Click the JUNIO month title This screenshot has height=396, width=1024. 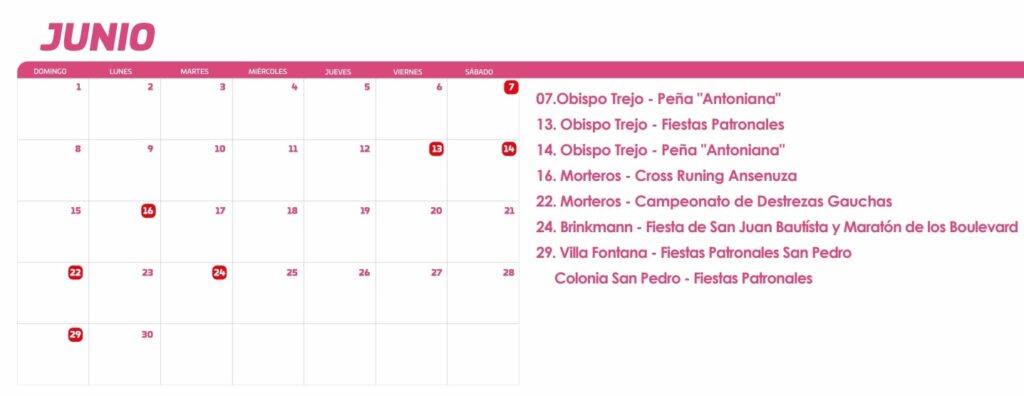pyautogui.click(x=98, y=37)
